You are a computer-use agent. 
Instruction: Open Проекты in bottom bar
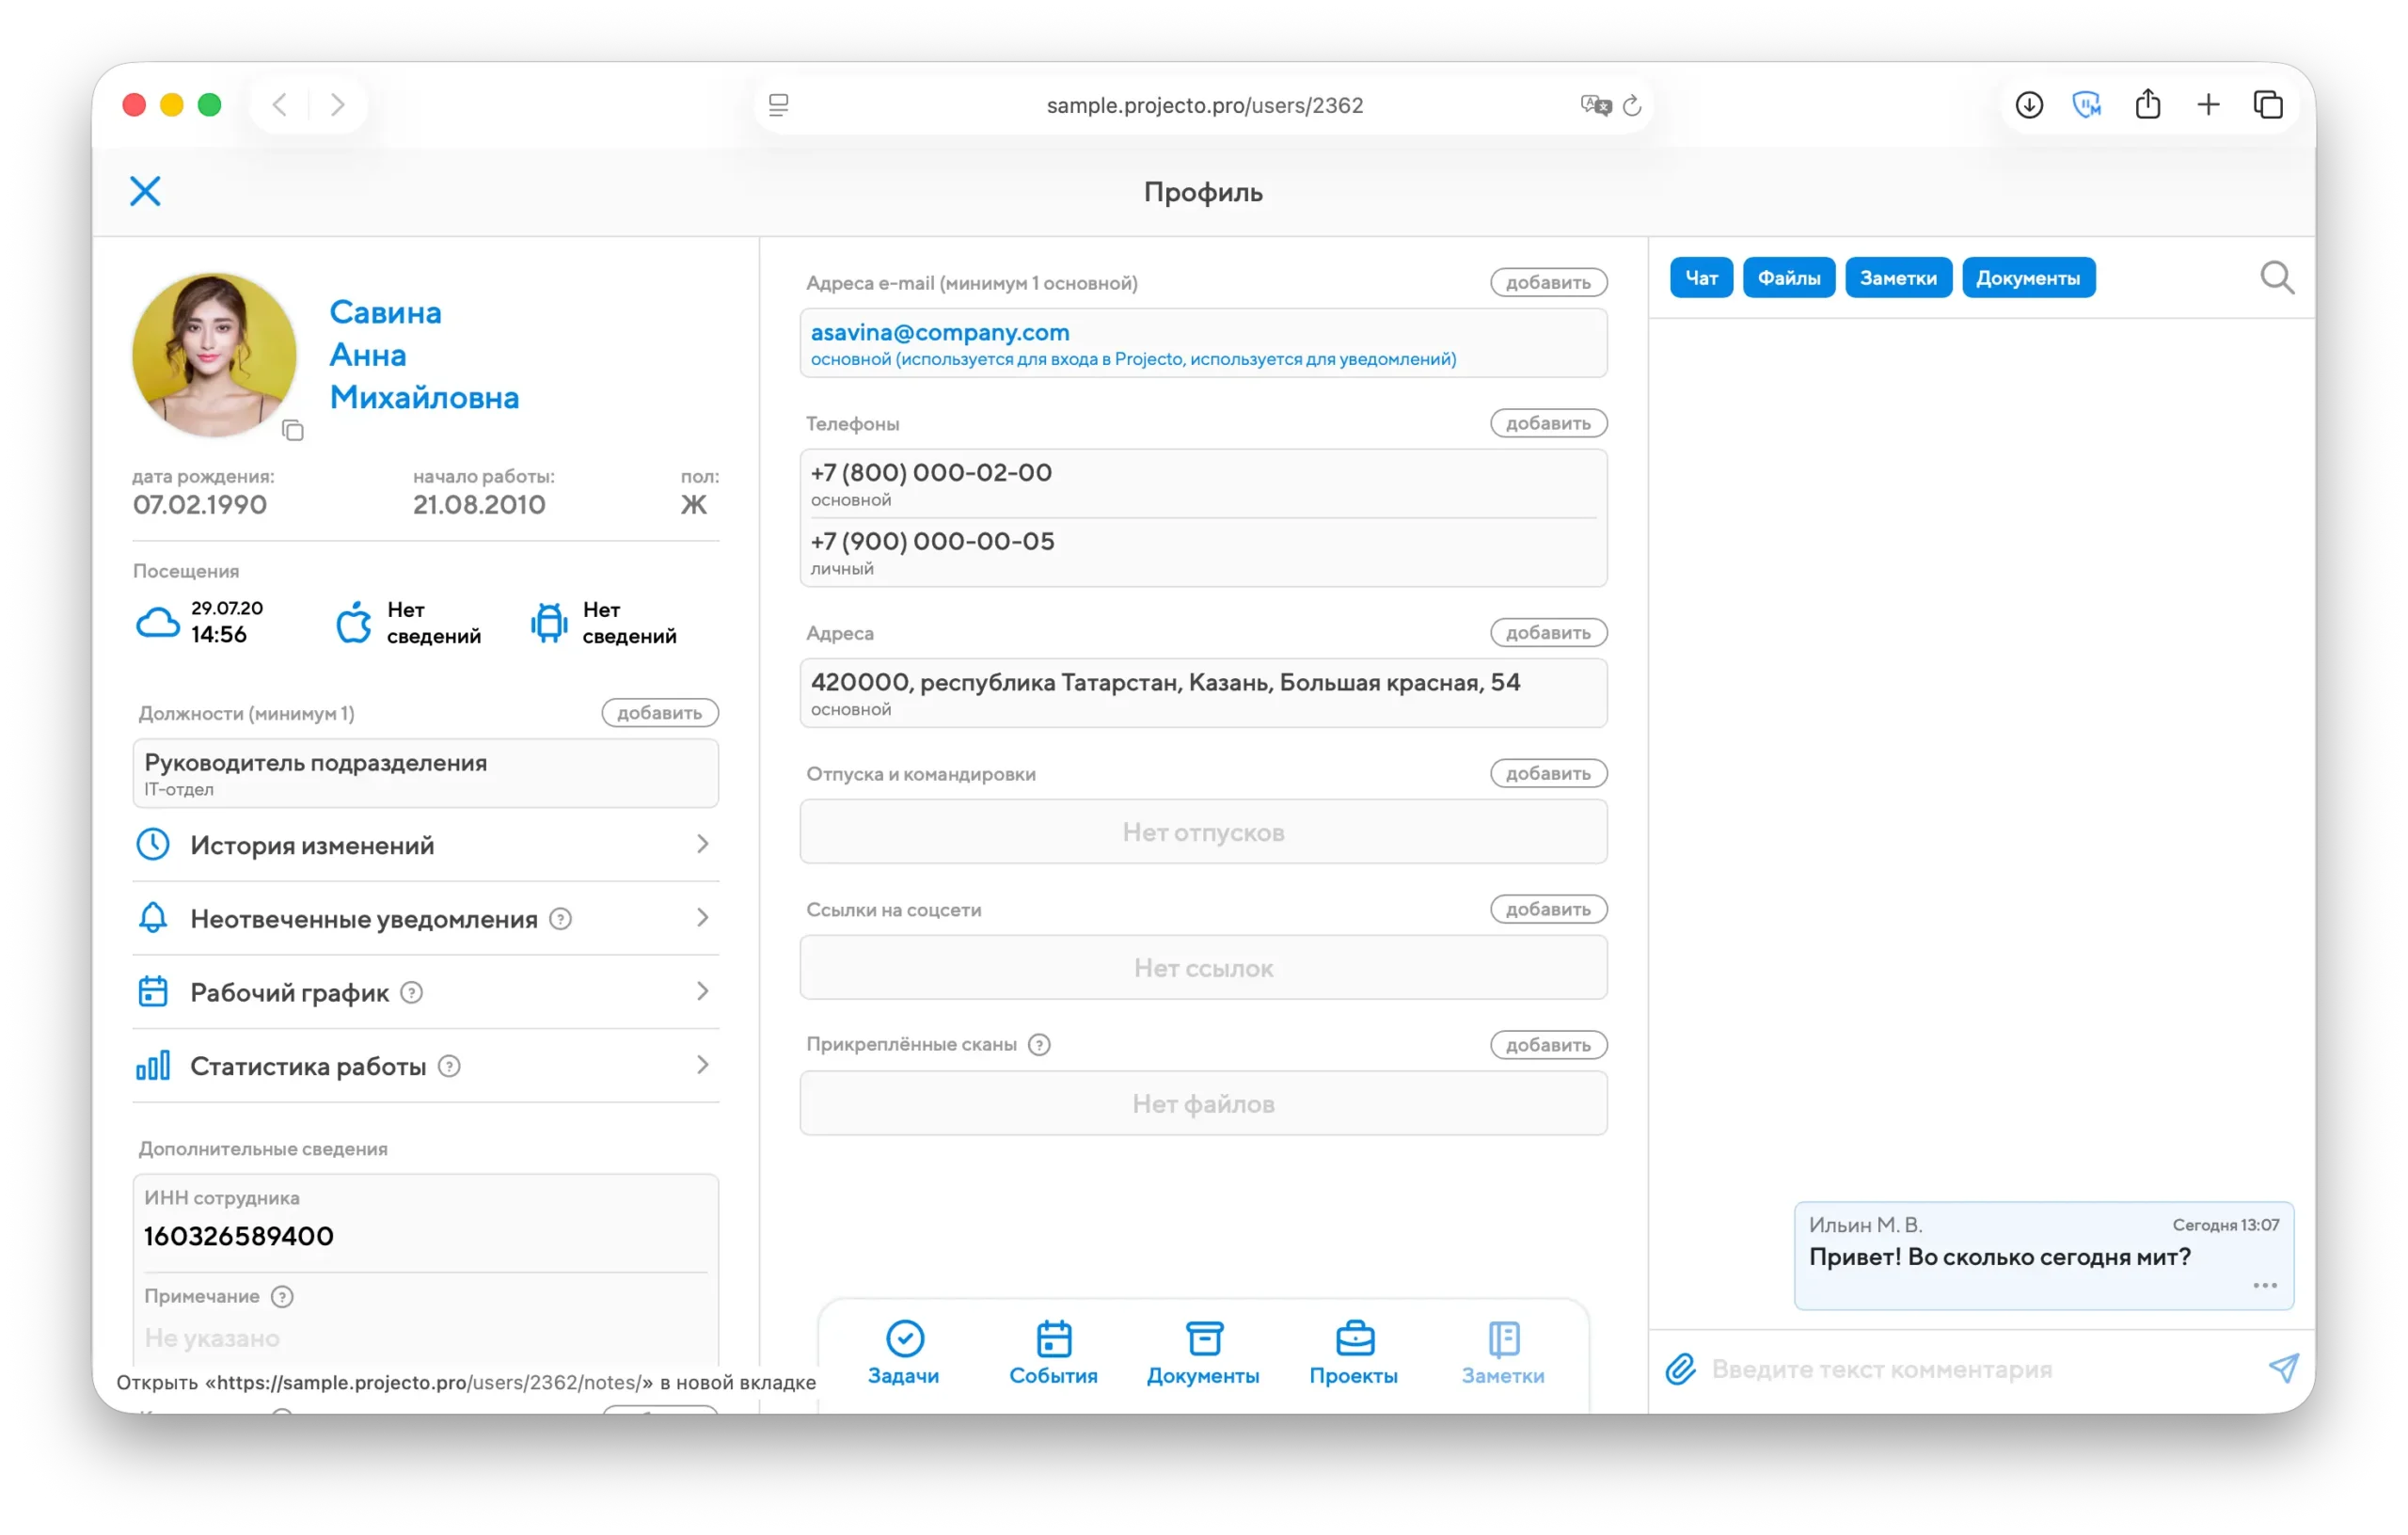pos(1354,1352)
